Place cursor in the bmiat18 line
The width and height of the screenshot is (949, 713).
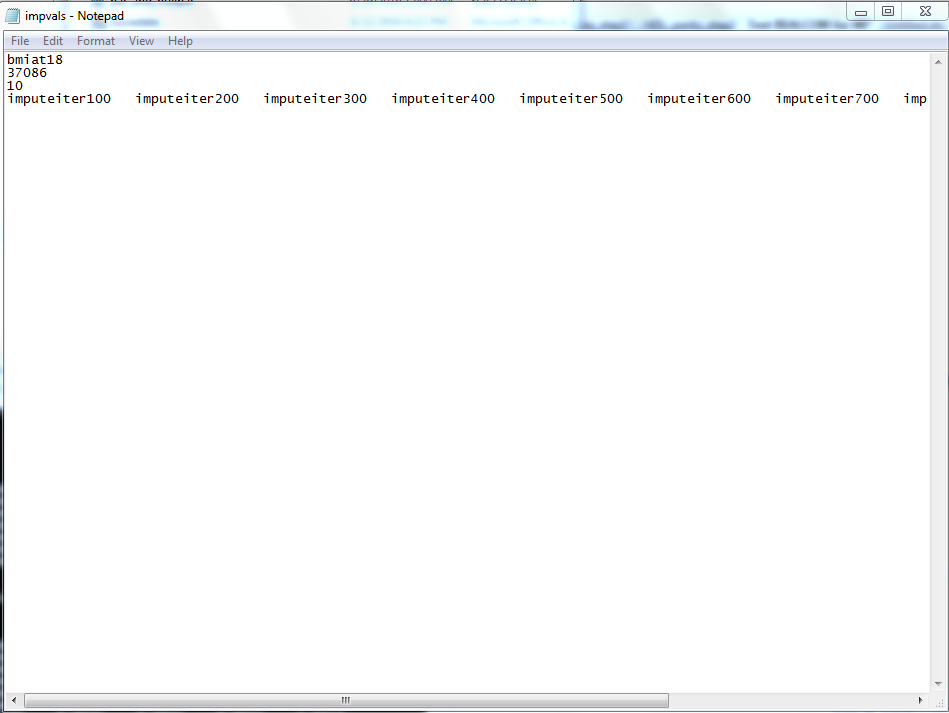35,60
